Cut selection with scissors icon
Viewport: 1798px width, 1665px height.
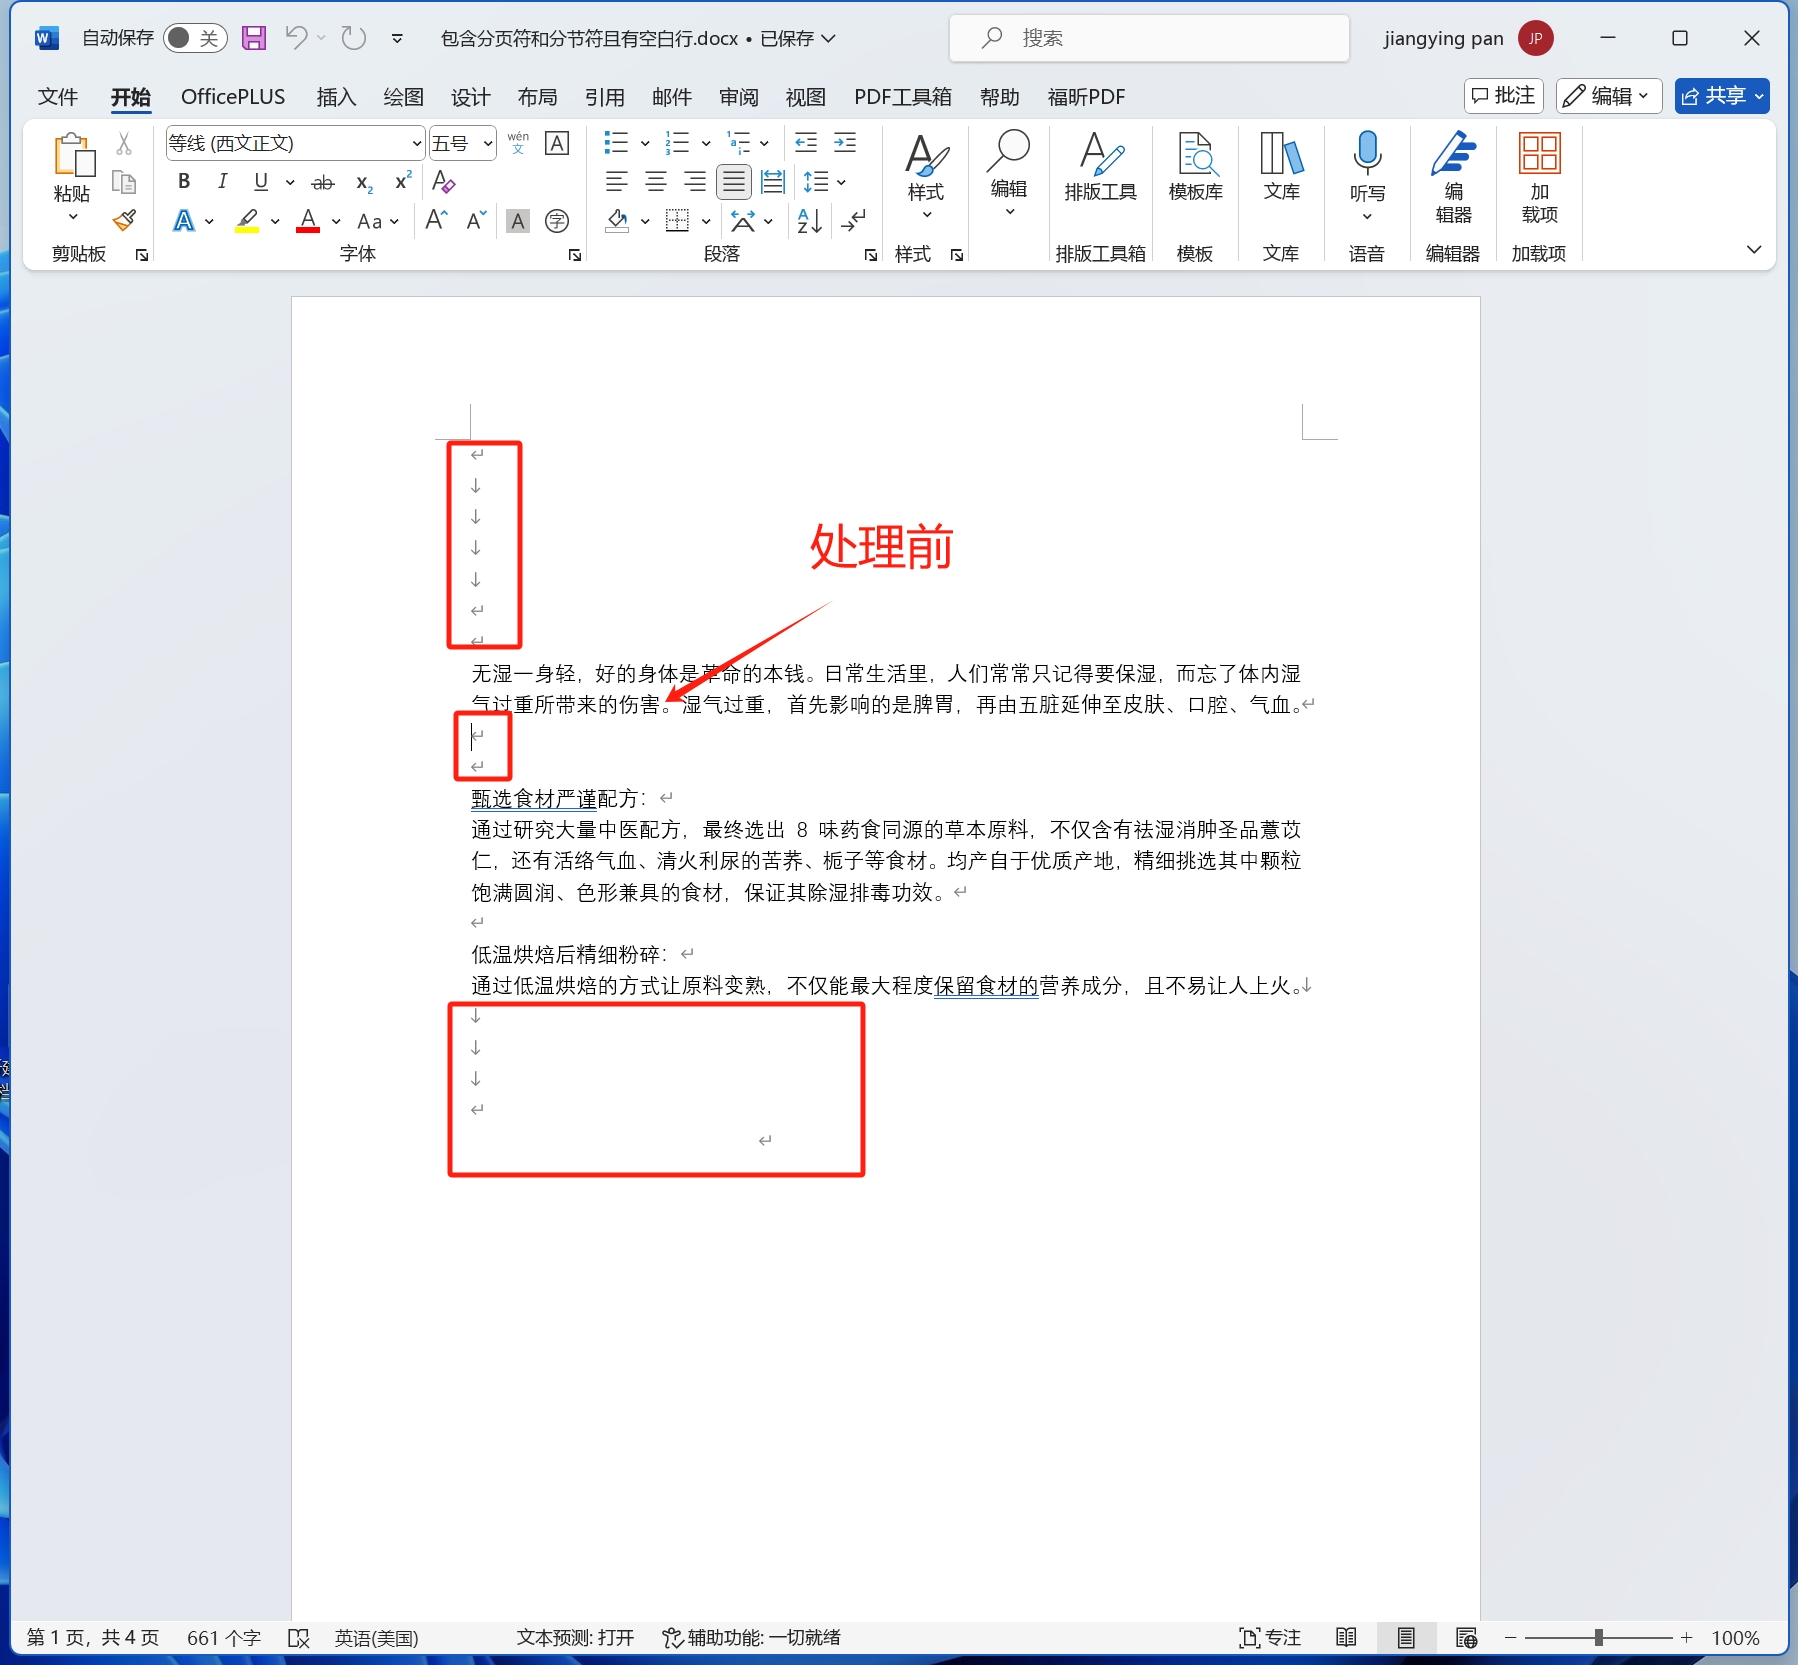(x=124, y=144)
